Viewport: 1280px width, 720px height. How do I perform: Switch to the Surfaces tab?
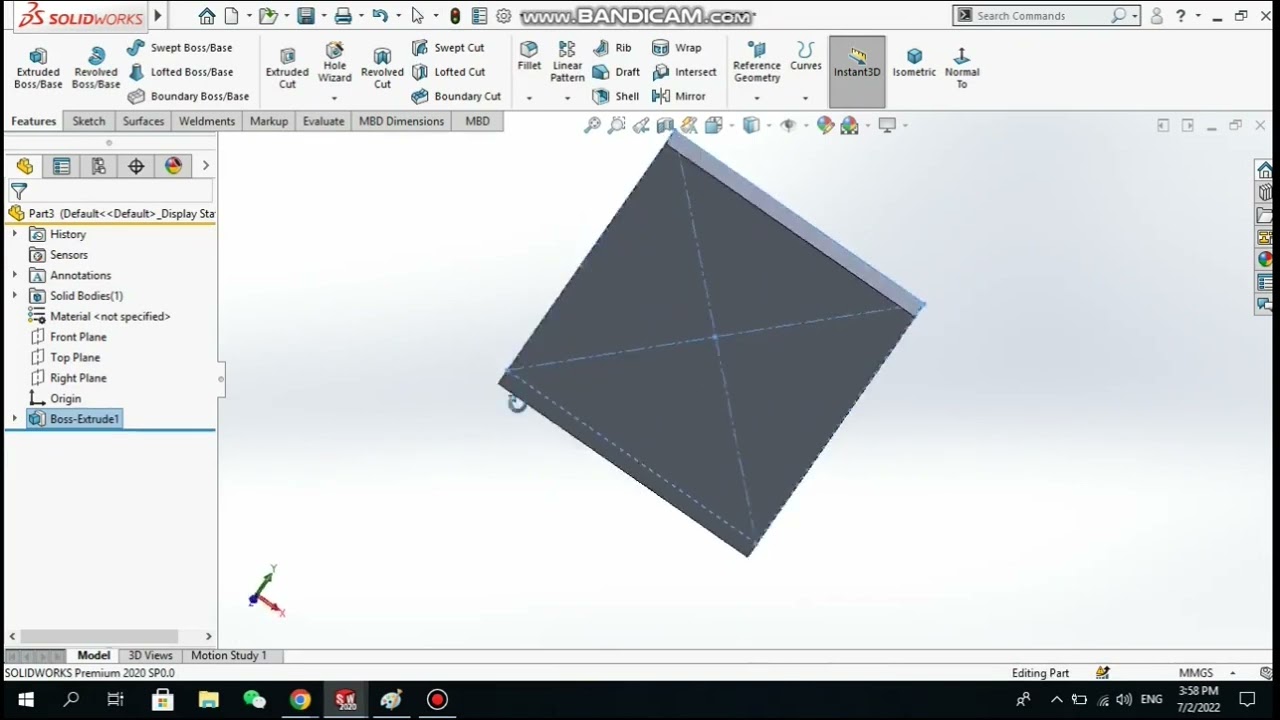pos(143,121)
